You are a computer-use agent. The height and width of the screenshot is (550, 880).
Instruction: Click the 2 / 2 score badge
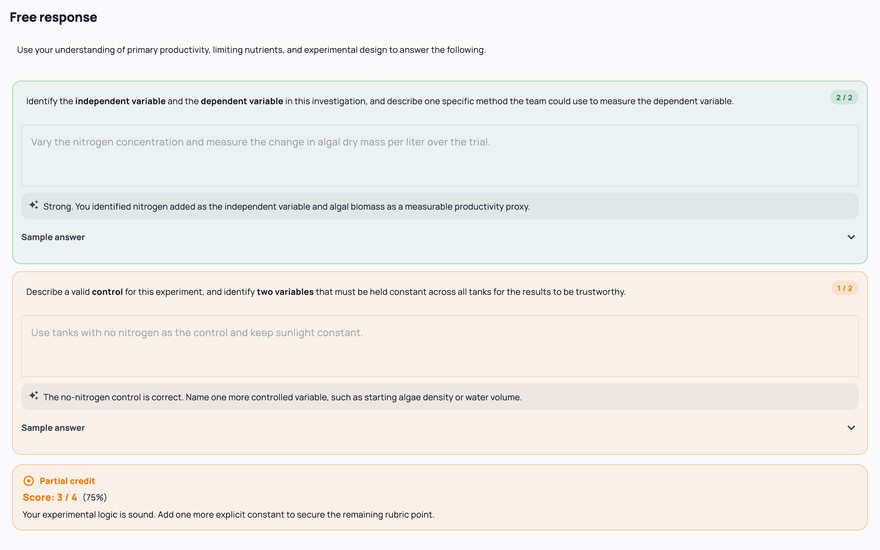[844, 98]
